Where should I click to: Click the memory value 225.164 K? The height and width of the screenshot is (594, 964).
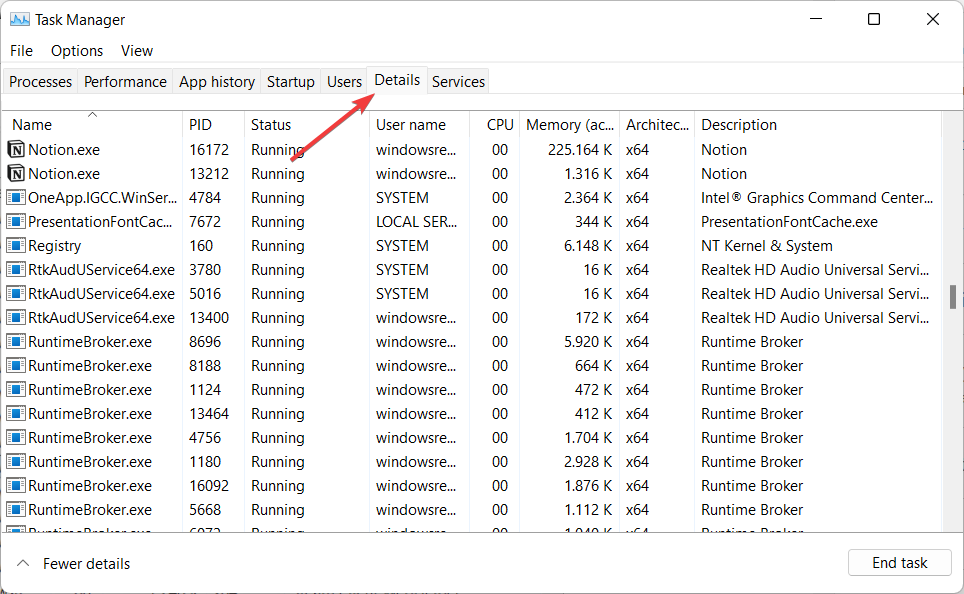click(580, 149)
